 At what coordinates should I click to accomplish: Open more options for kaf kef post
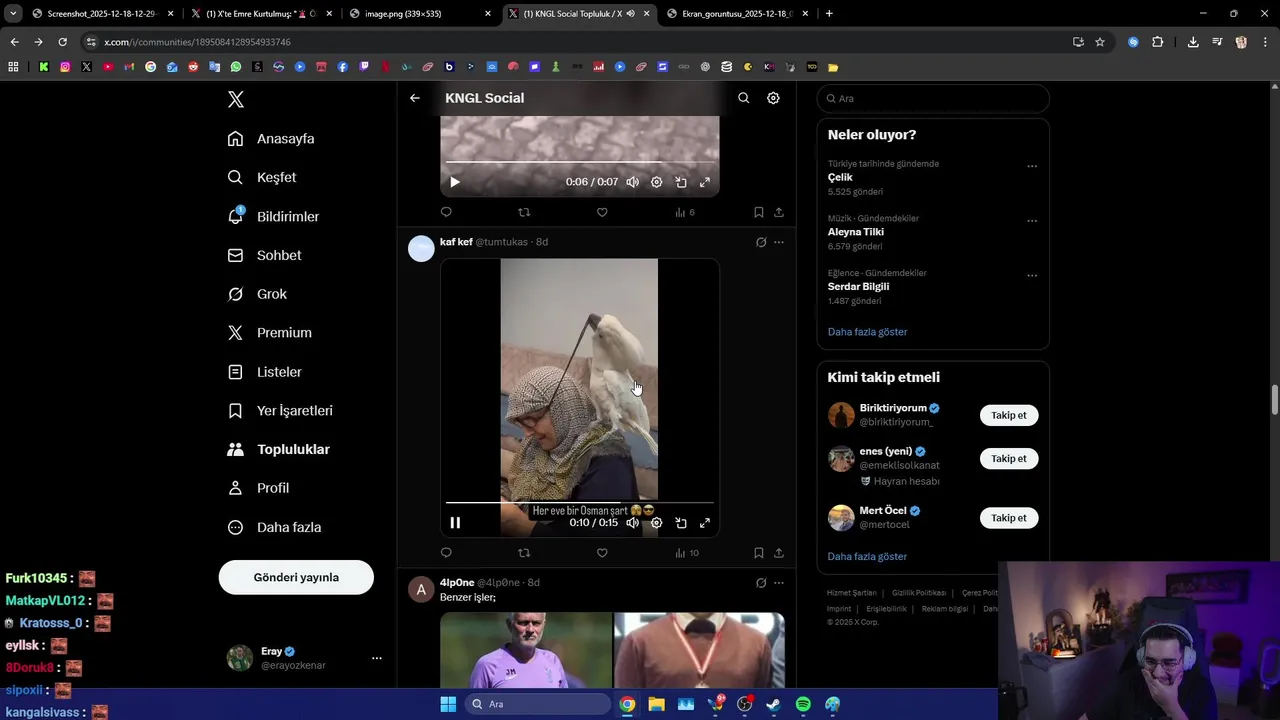pos(779,242)
